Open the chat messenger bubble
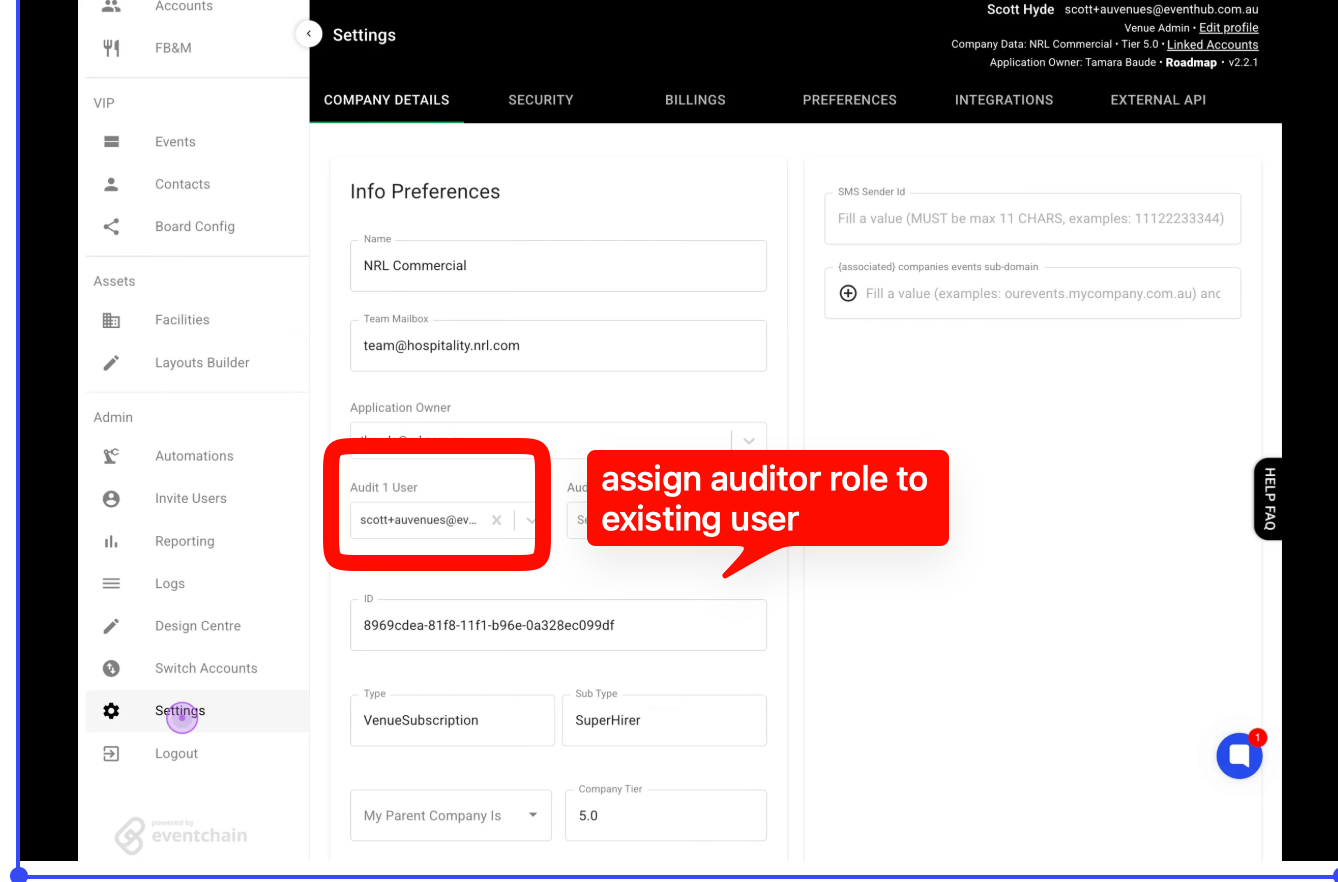 pyautogui.click(x=1239, y=756)
